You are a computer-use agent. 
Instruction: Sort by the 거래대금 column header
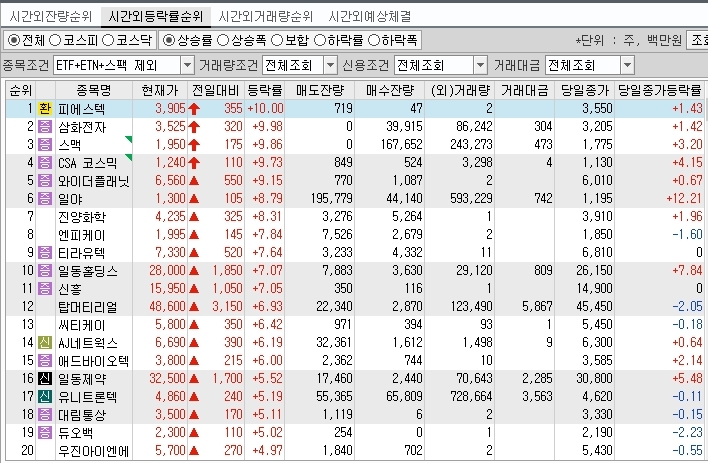pos(525,90)
